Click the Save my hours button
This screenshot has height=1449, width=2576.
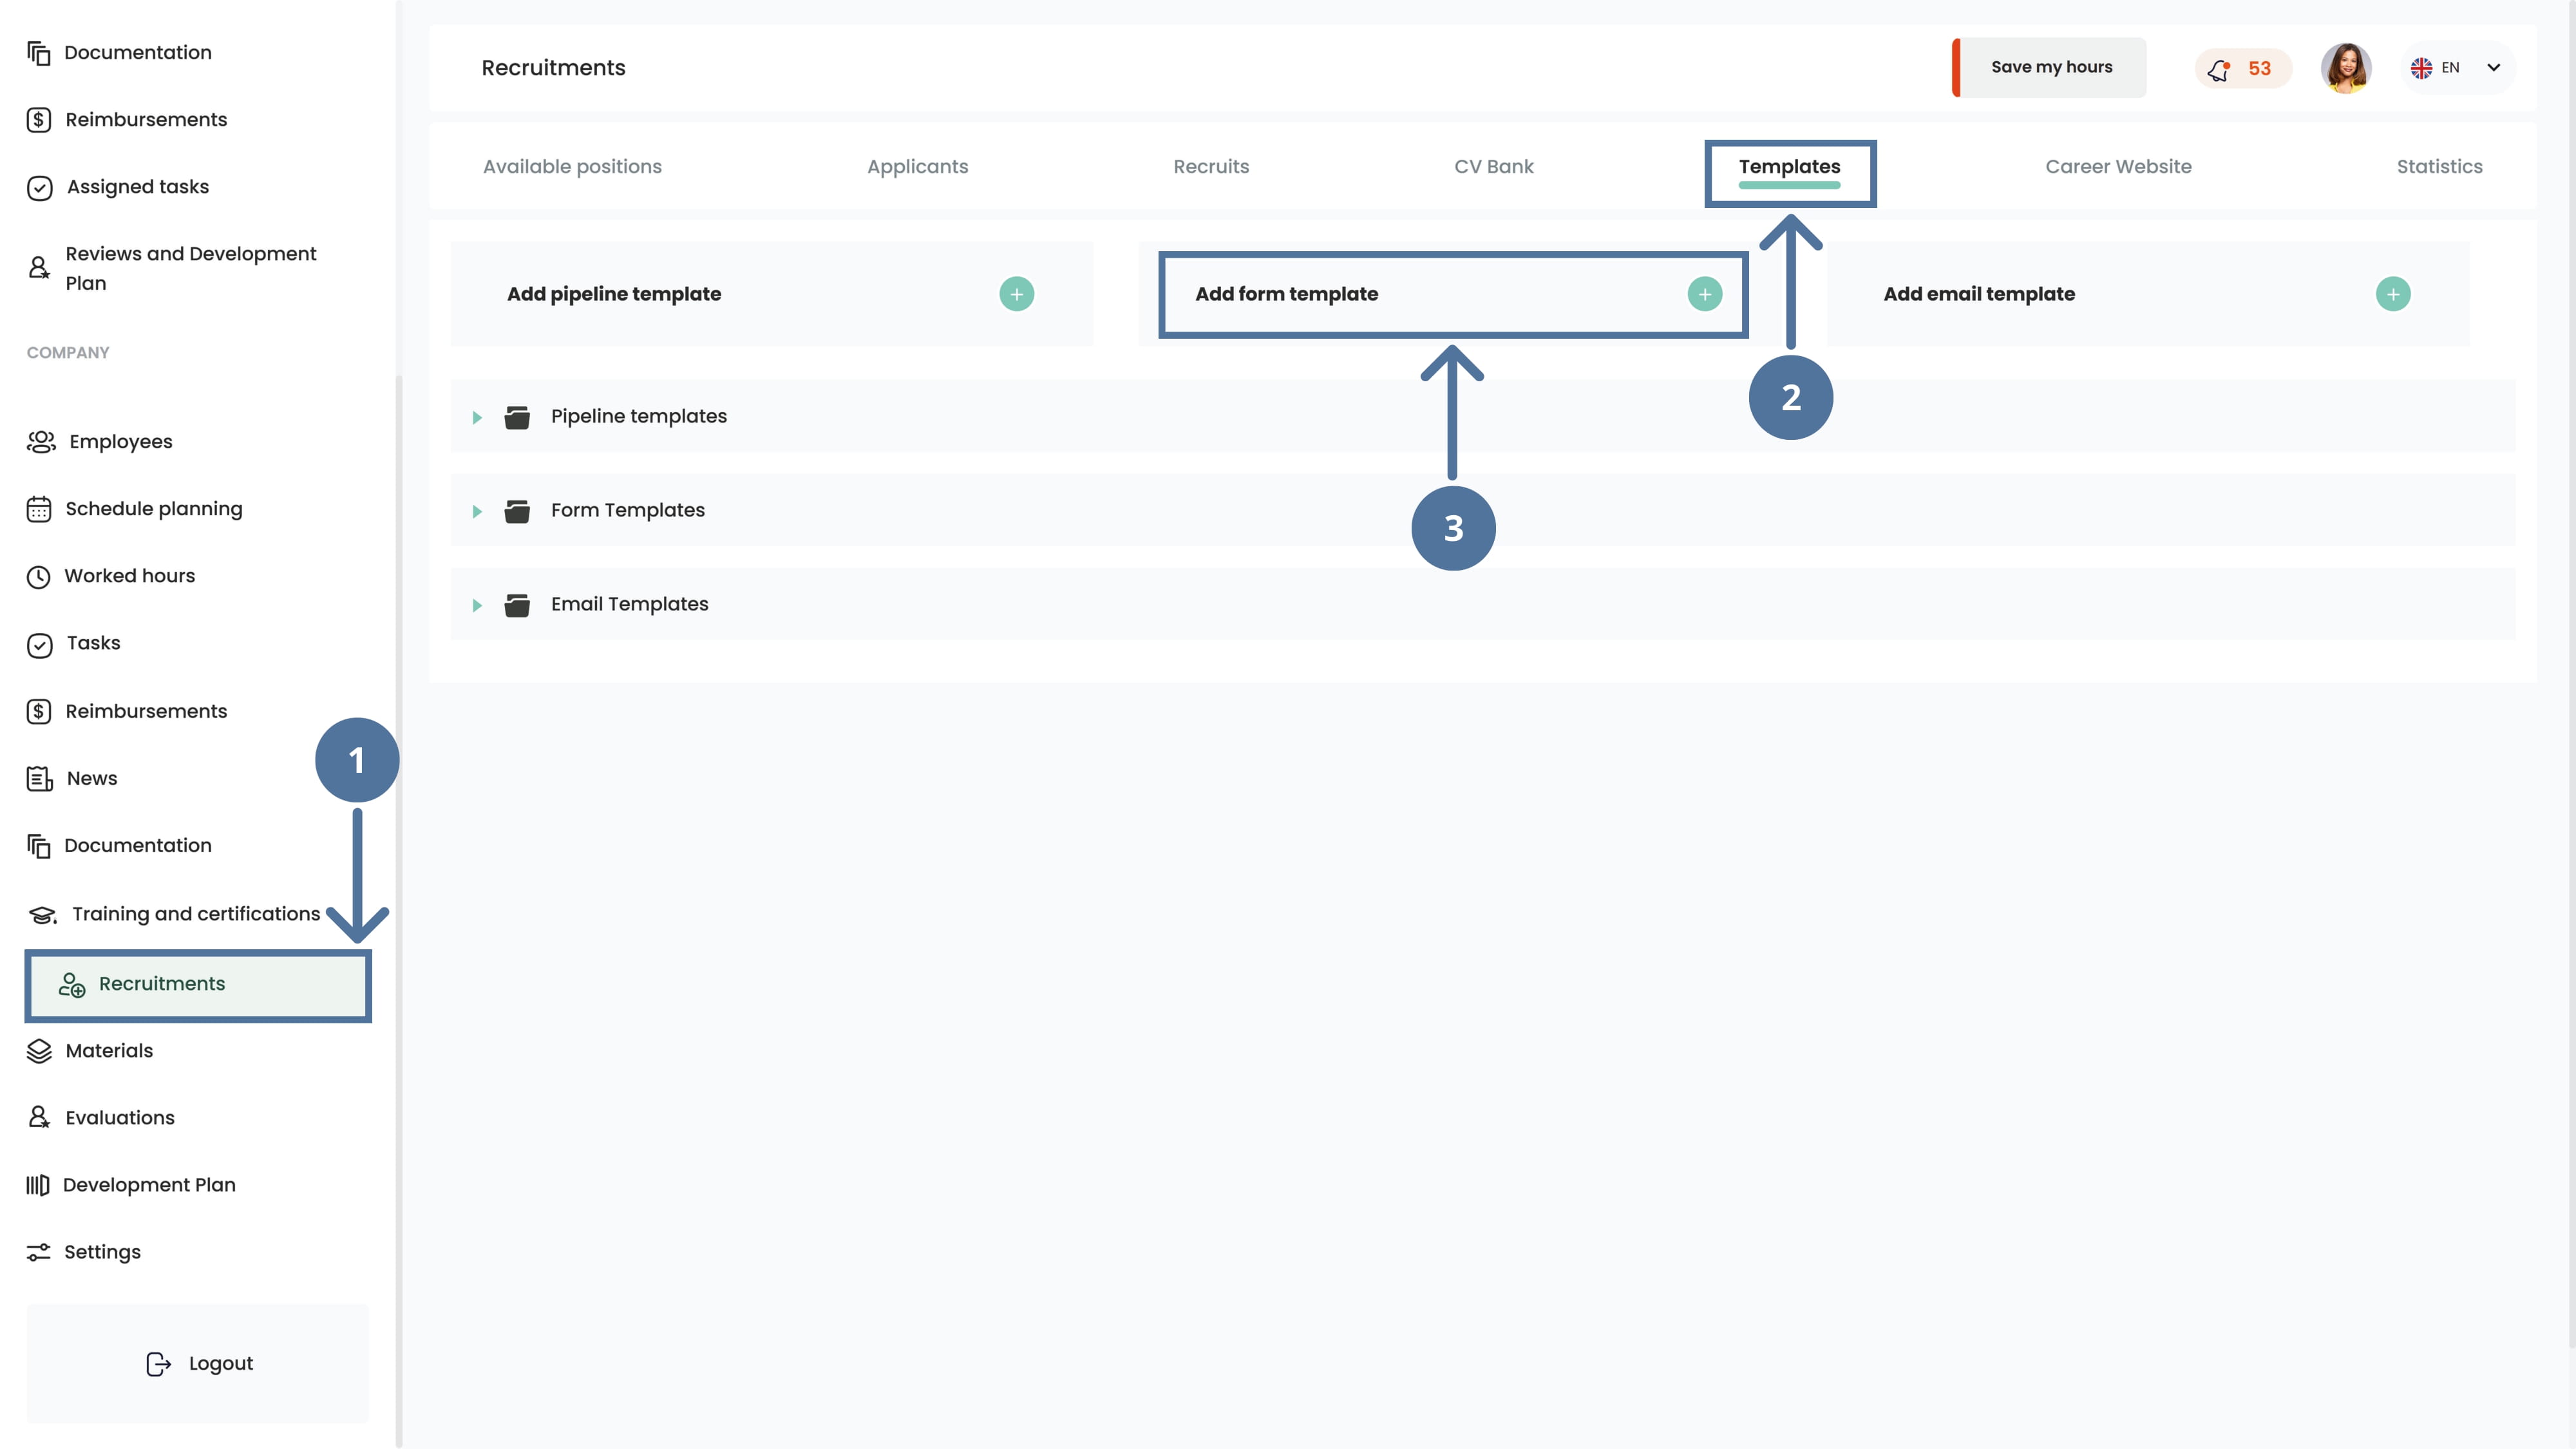[2050, 67]
